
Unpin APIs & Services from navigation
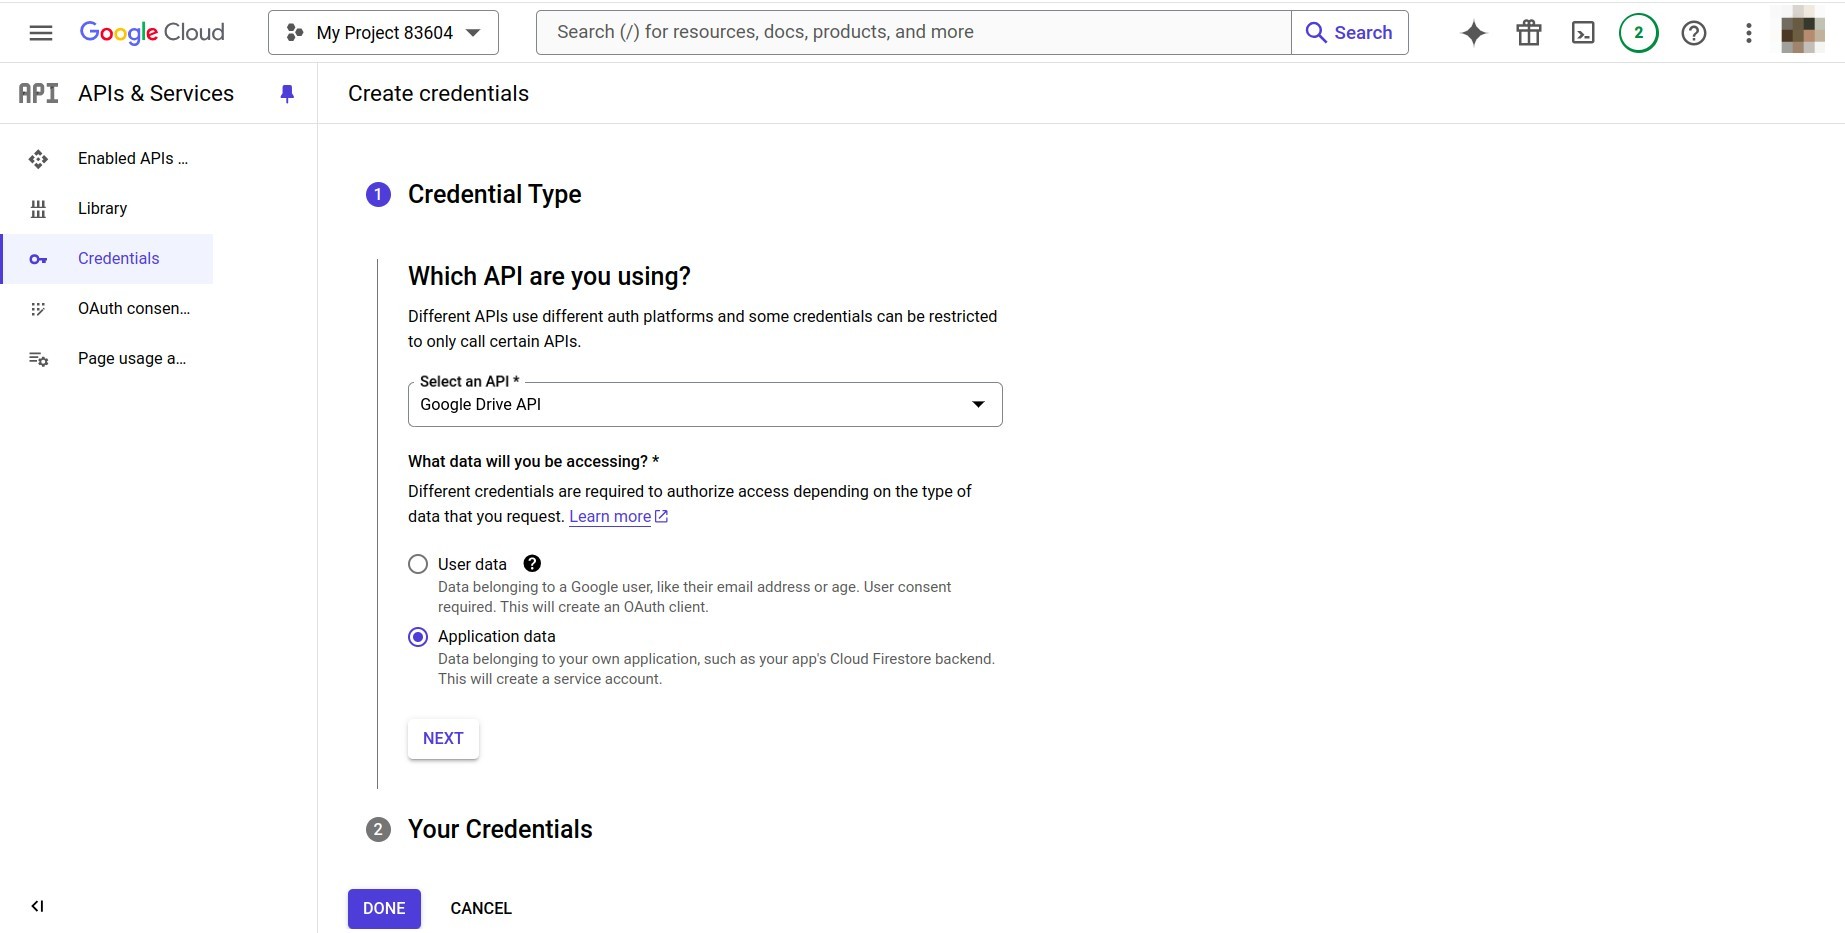[287, 93]
